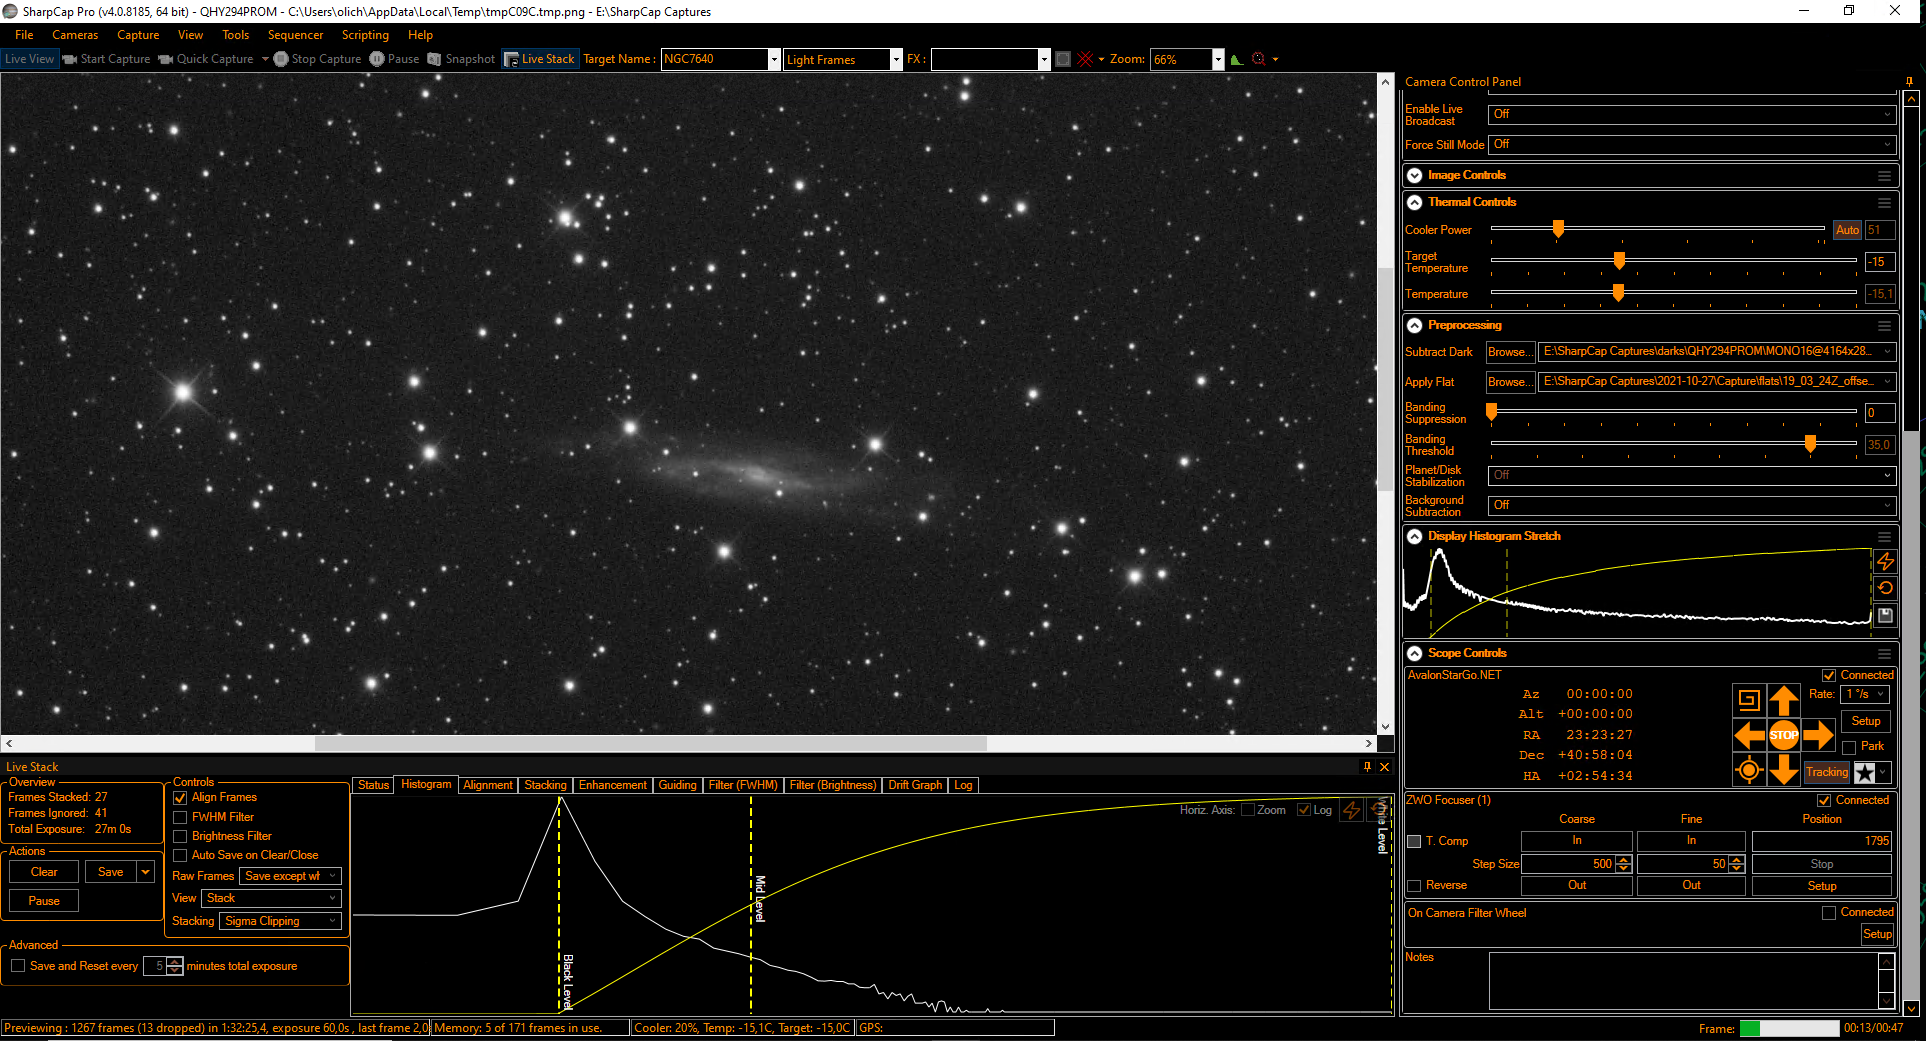Click the spiral search mount icon

(x=1749, y=700)
